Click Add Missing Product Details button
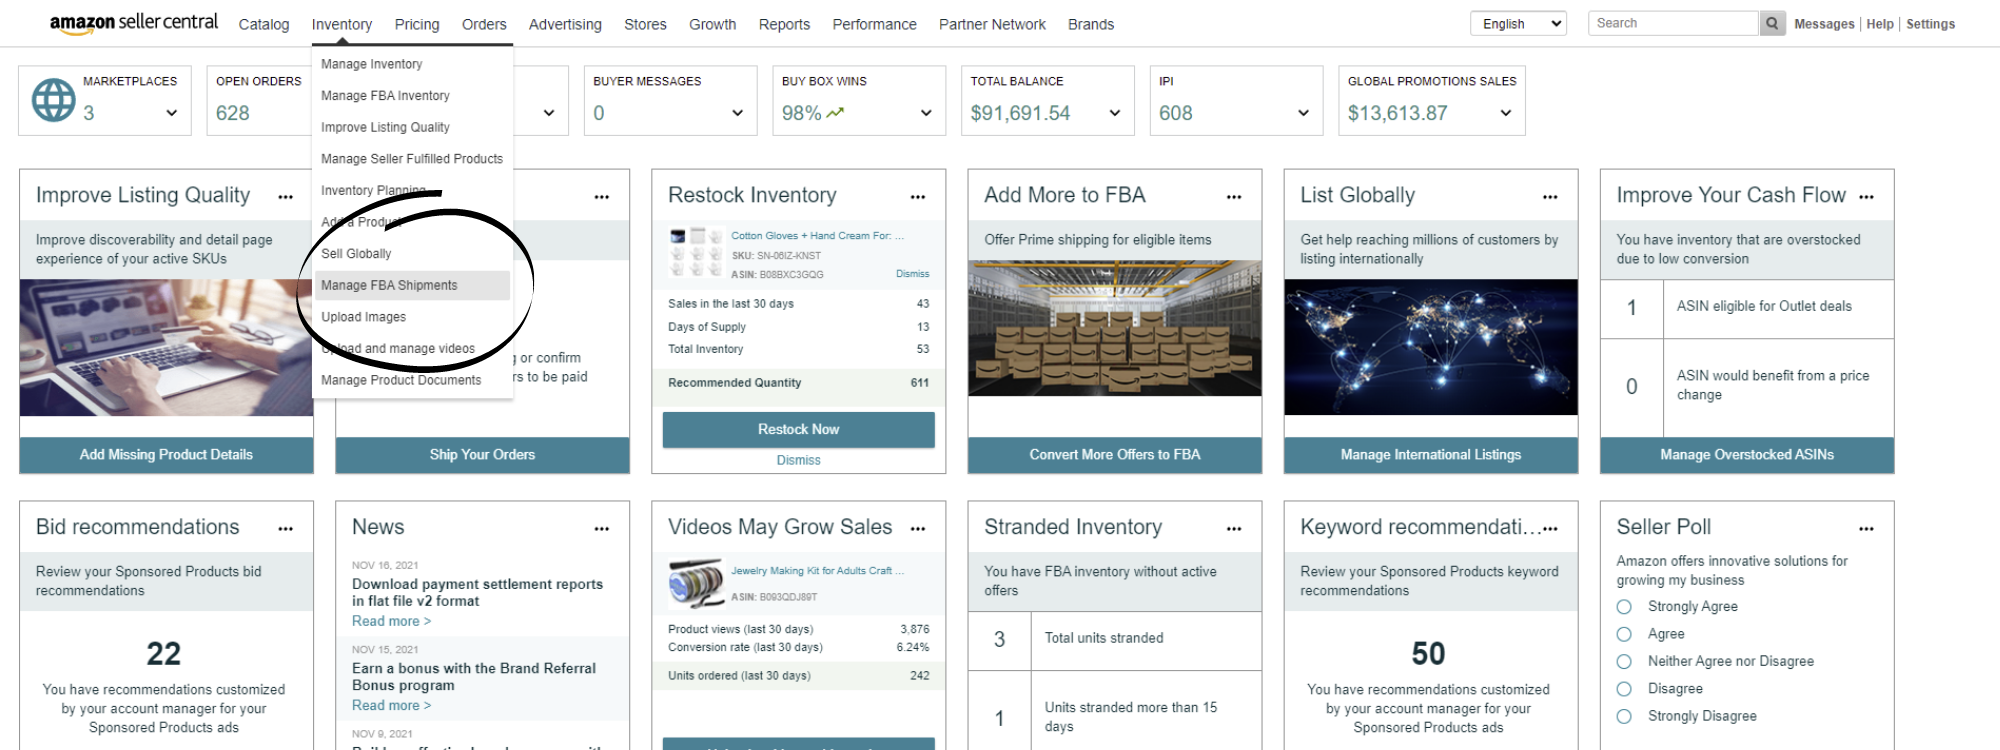 coord(166,455)
